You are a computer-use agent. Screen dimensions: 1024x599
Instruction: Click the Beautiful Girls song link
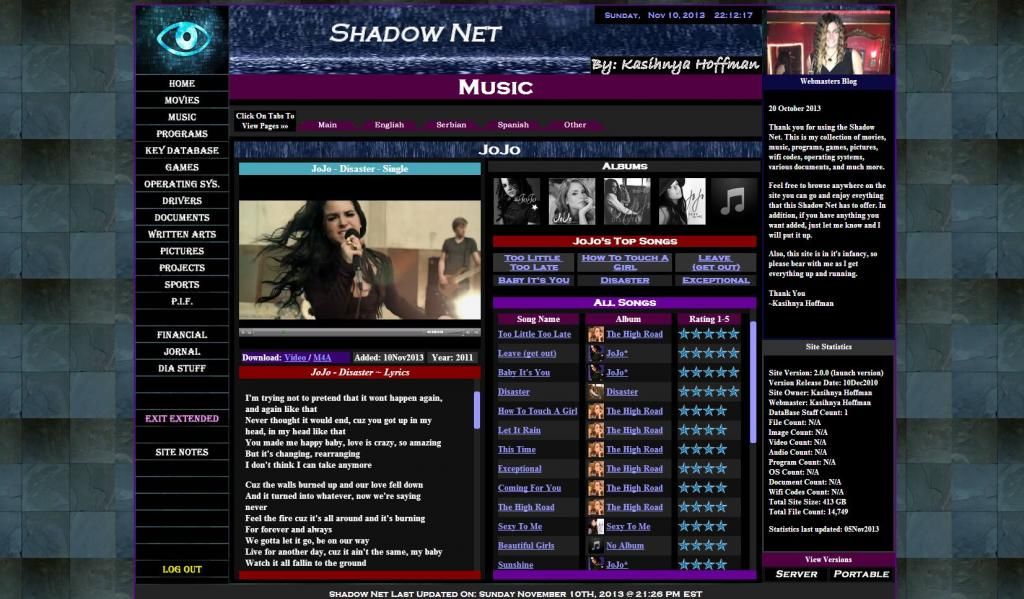point(526,546)
